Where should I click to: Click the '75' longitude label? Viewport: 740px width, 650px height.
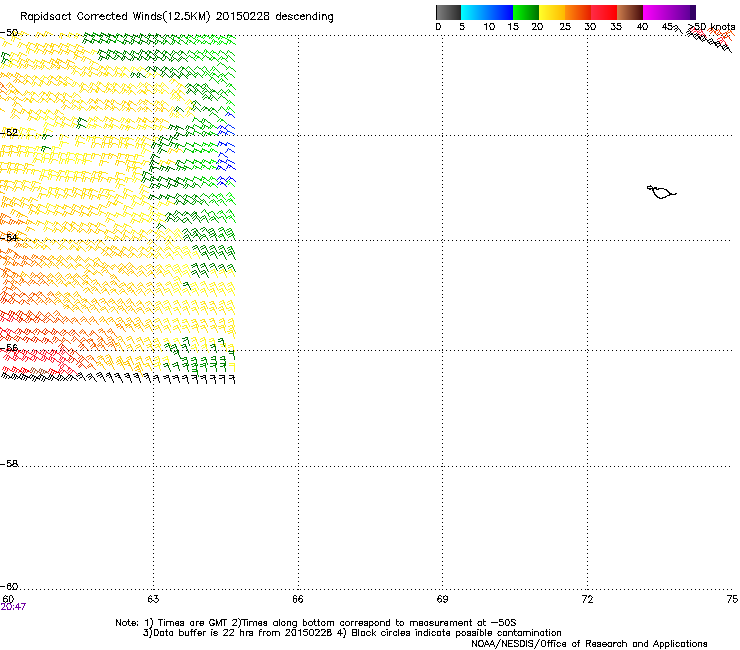point(732,599)
